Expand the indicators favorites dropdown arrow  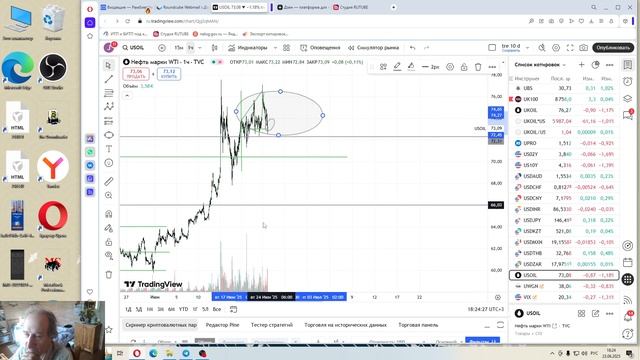point(275,48)
